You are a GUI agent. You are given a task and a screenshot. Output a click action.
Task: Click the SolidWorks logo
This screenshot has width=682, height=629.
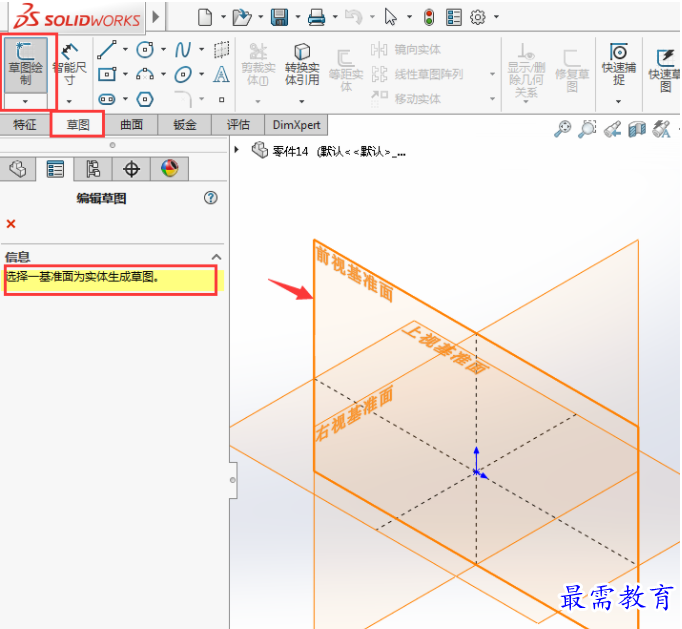[x=77, y=17]
